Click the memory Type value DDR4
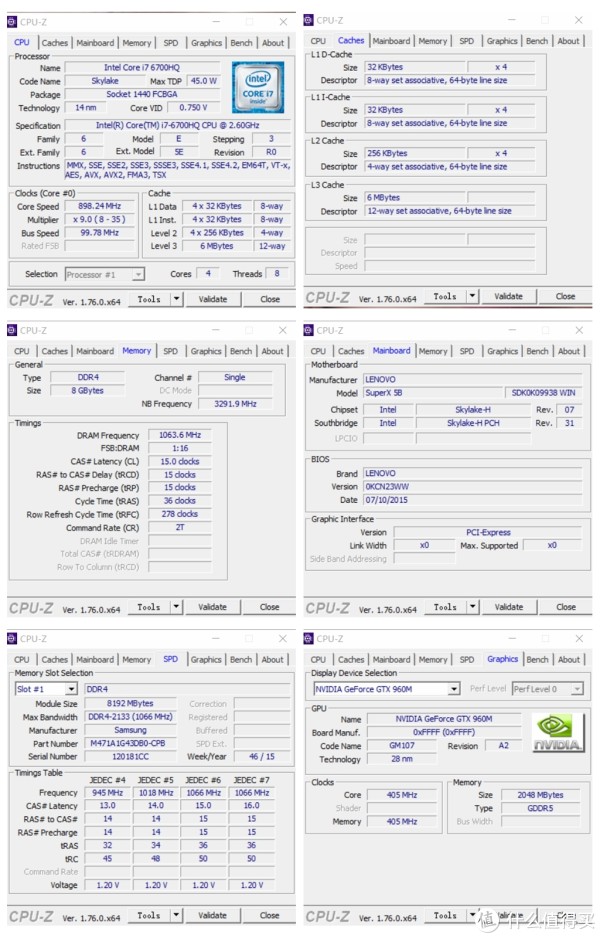 (88, 377)
